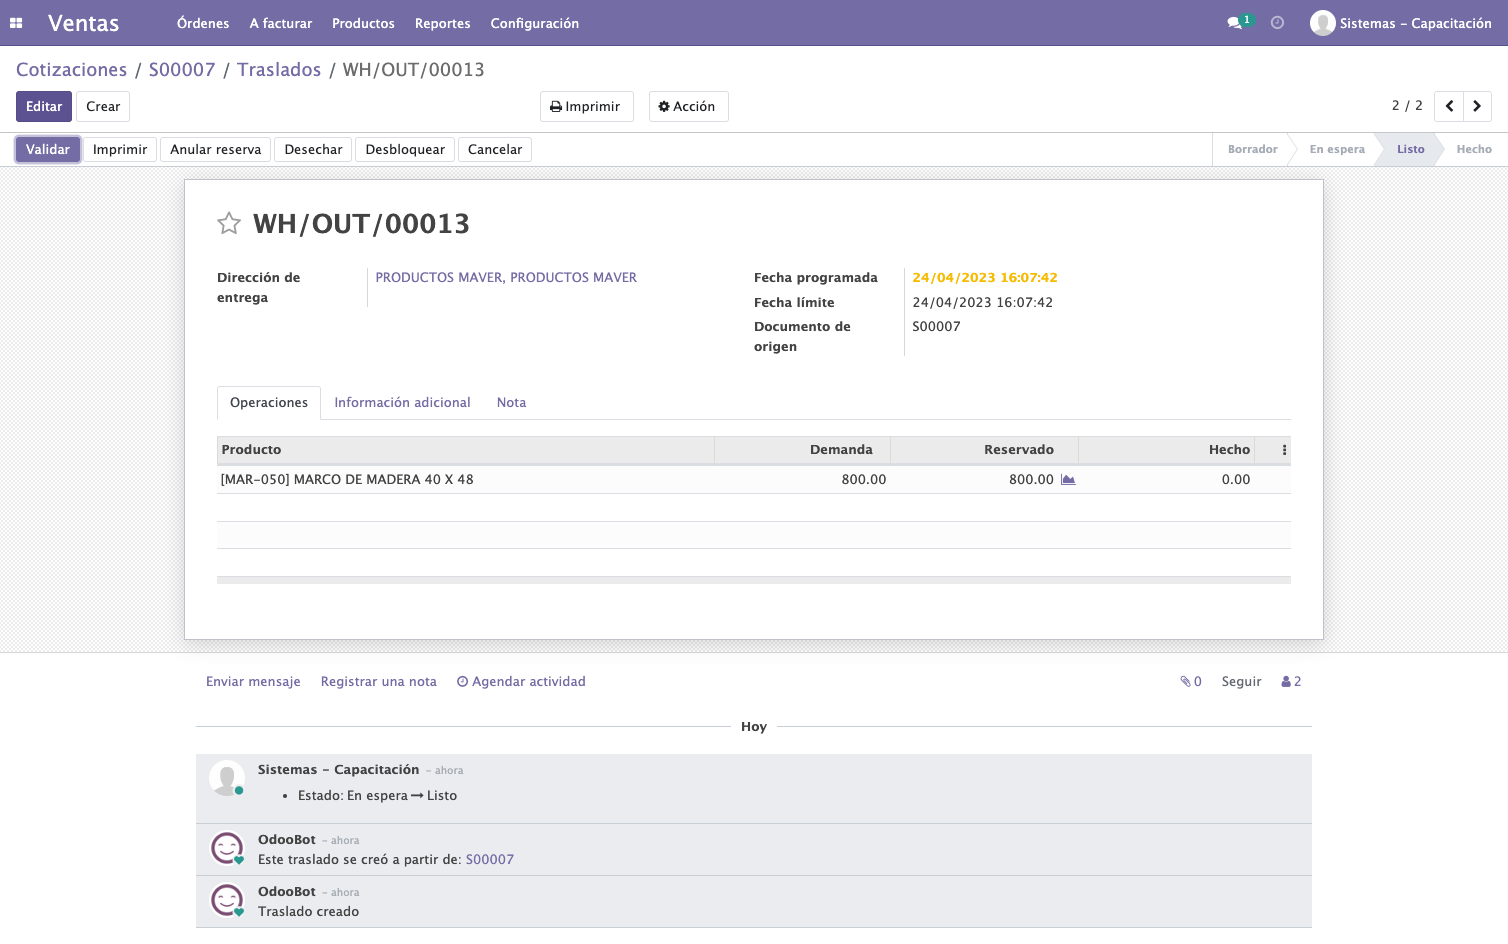
Task: Open the apps grid menu icon
Action: click(x=16, y=23)
